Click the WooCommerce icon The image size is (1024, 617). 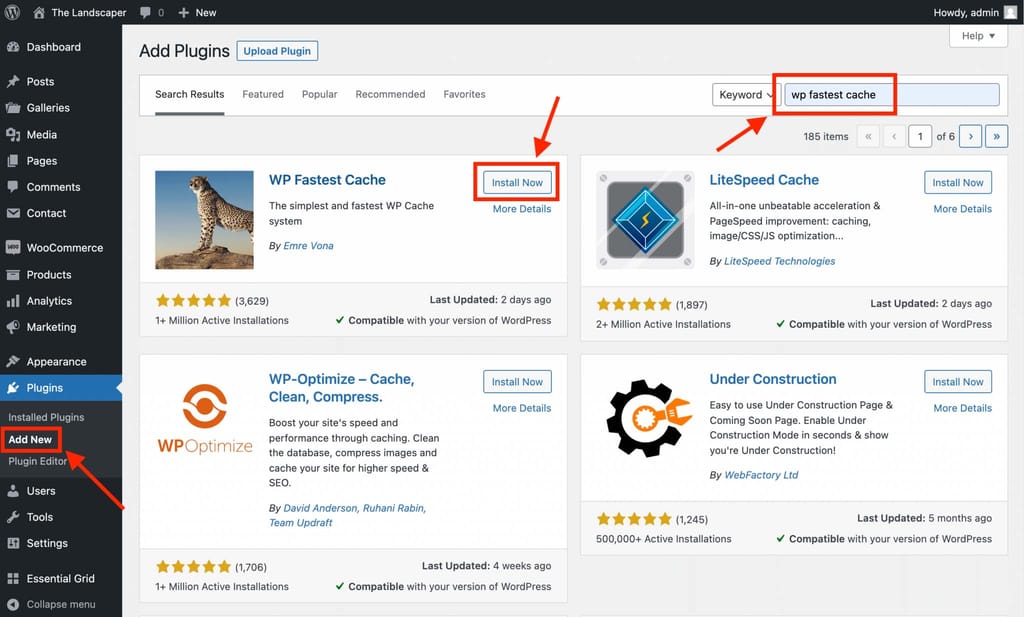click(x=13, y=247)
